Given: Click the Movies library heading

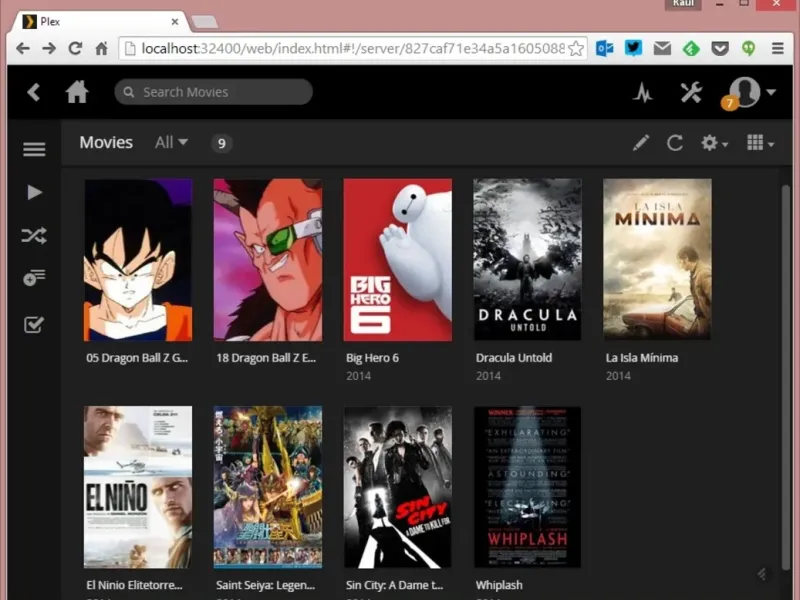Looking at the screenshot, I should [x=106, y=142].
